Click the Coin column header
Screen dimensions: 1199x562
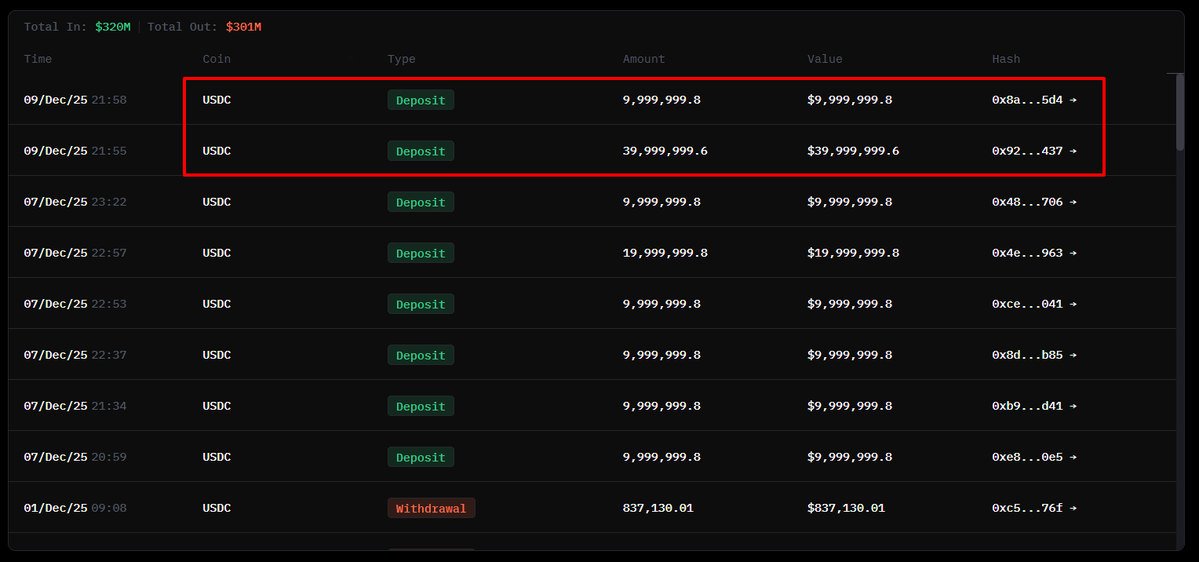click(216, 59)
